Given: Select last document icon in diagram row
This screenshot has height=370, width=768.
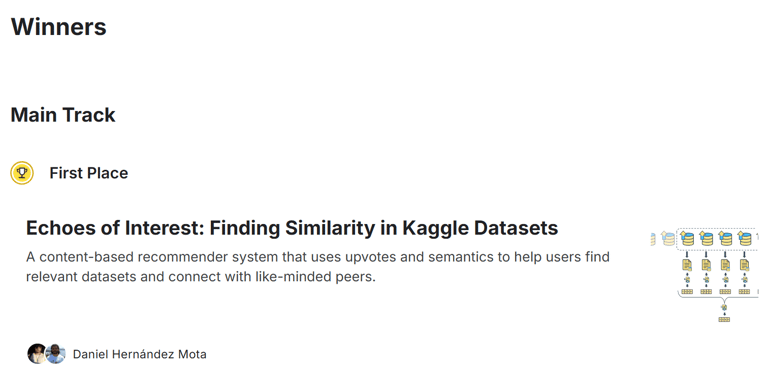Looking at the screenshot, I should (x=744, y=265).
